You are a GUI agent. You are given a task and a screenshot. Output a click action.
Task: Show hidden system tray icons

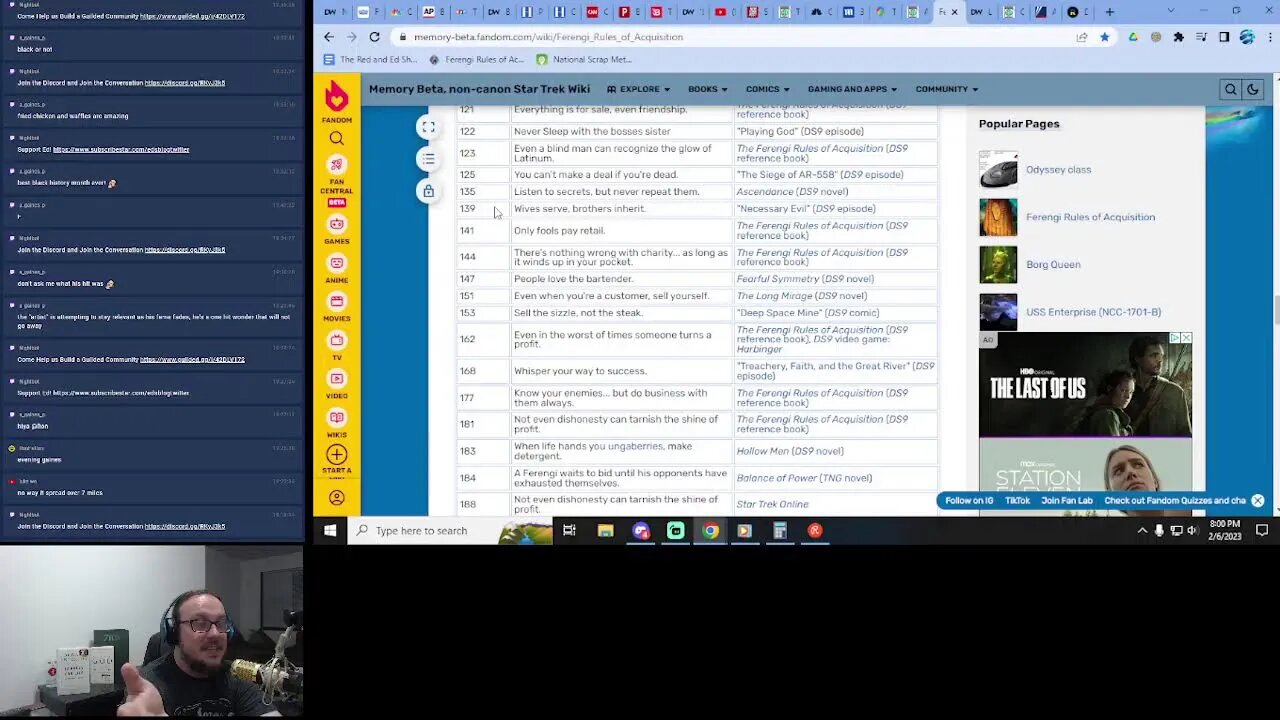point(1142,531)
